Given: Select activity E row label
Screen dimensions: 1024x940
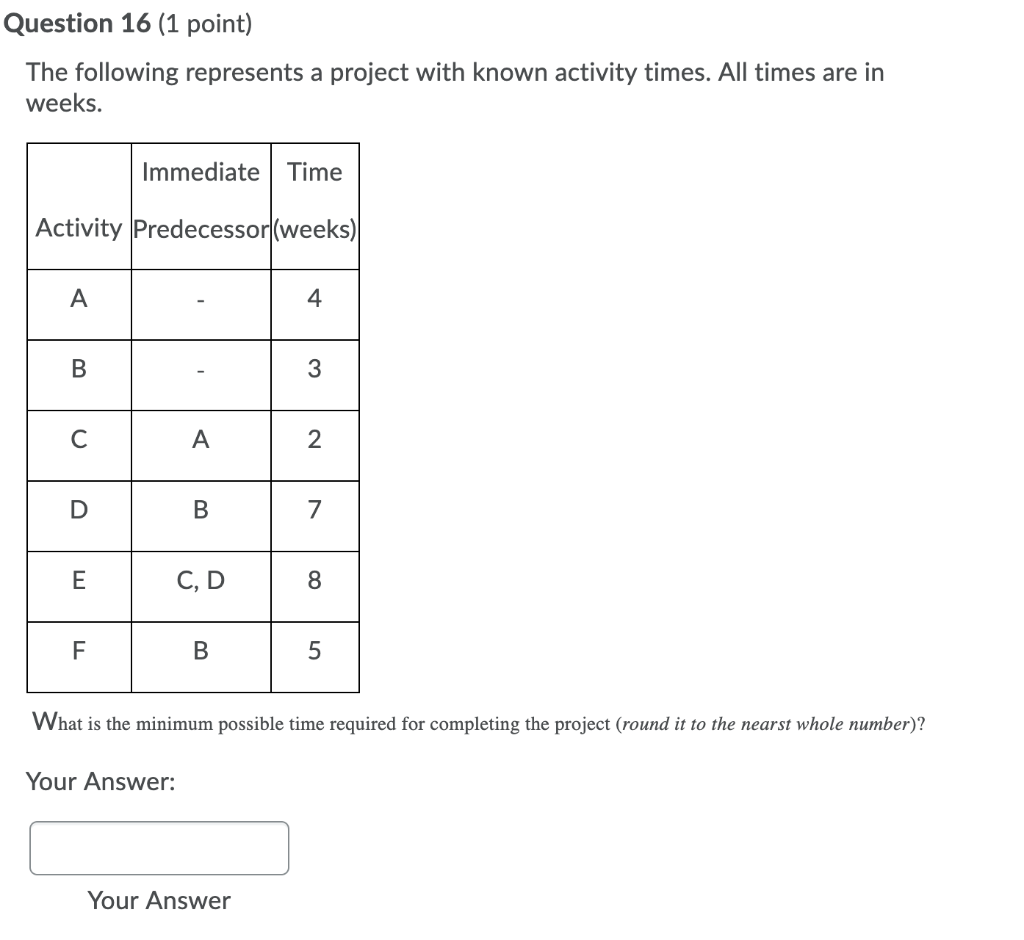Looking at the screenshot, I should (79, 586).
